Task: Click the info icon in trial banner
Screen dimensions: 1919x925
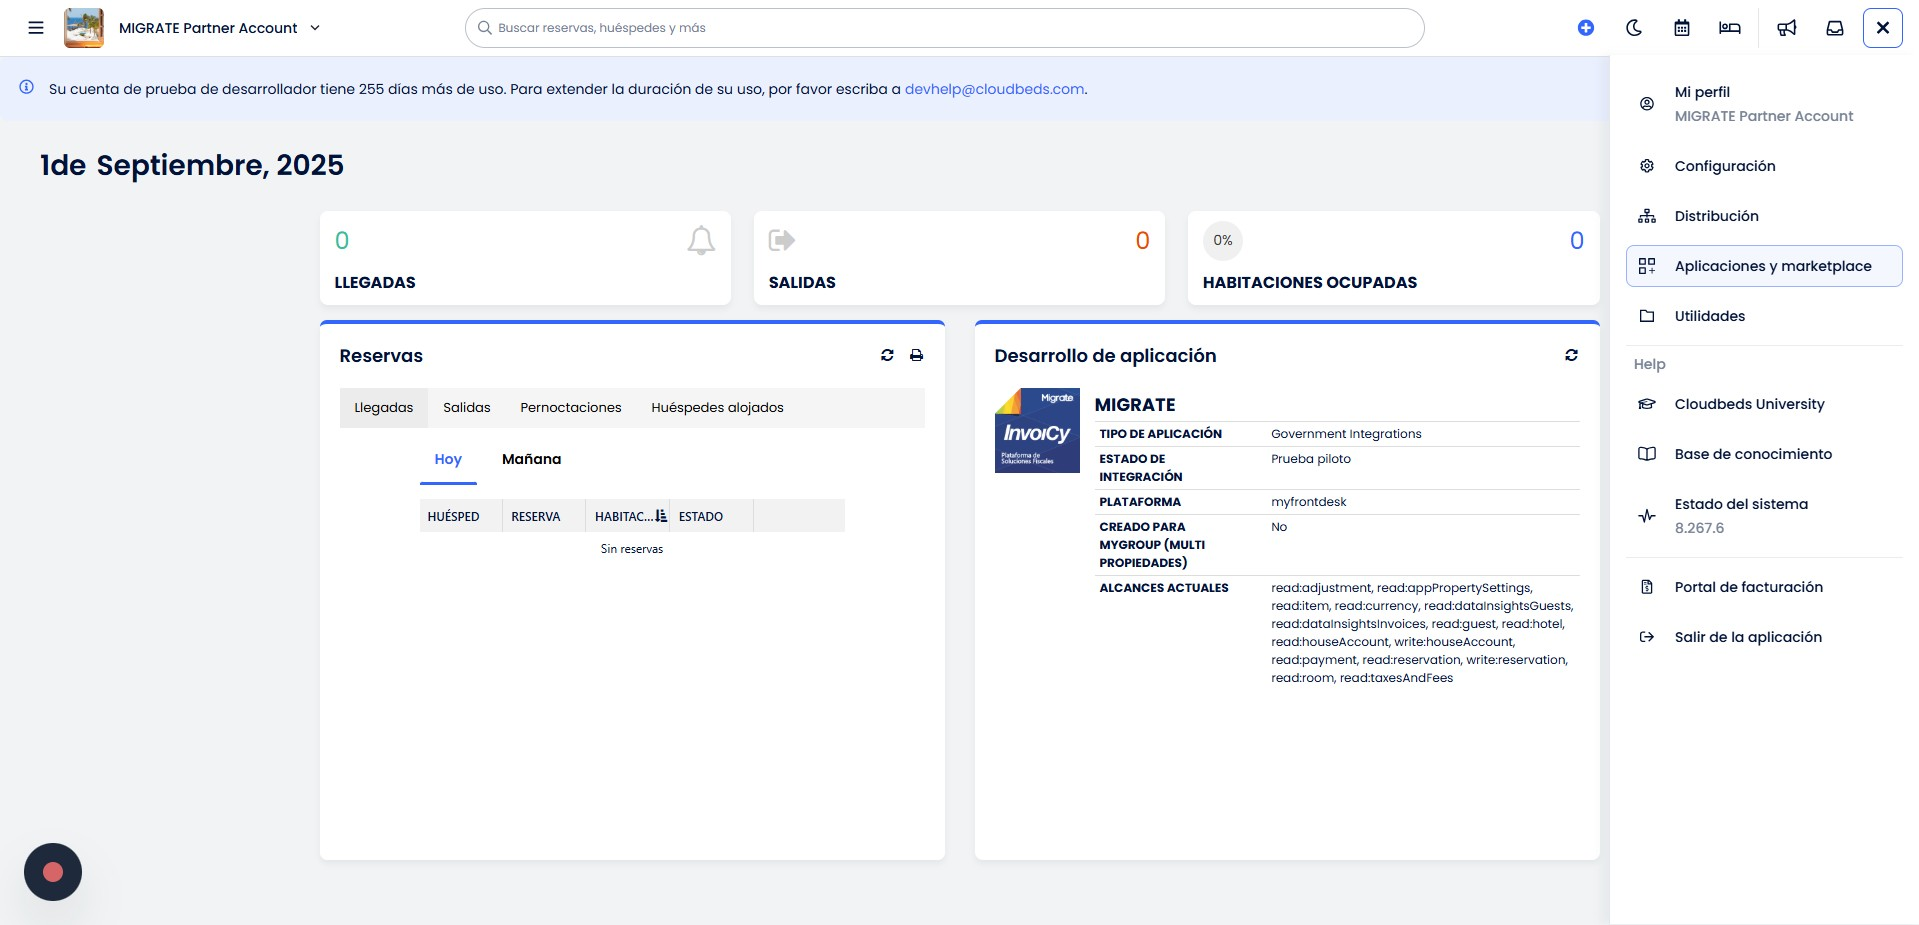Action: (x=27, y=87)
